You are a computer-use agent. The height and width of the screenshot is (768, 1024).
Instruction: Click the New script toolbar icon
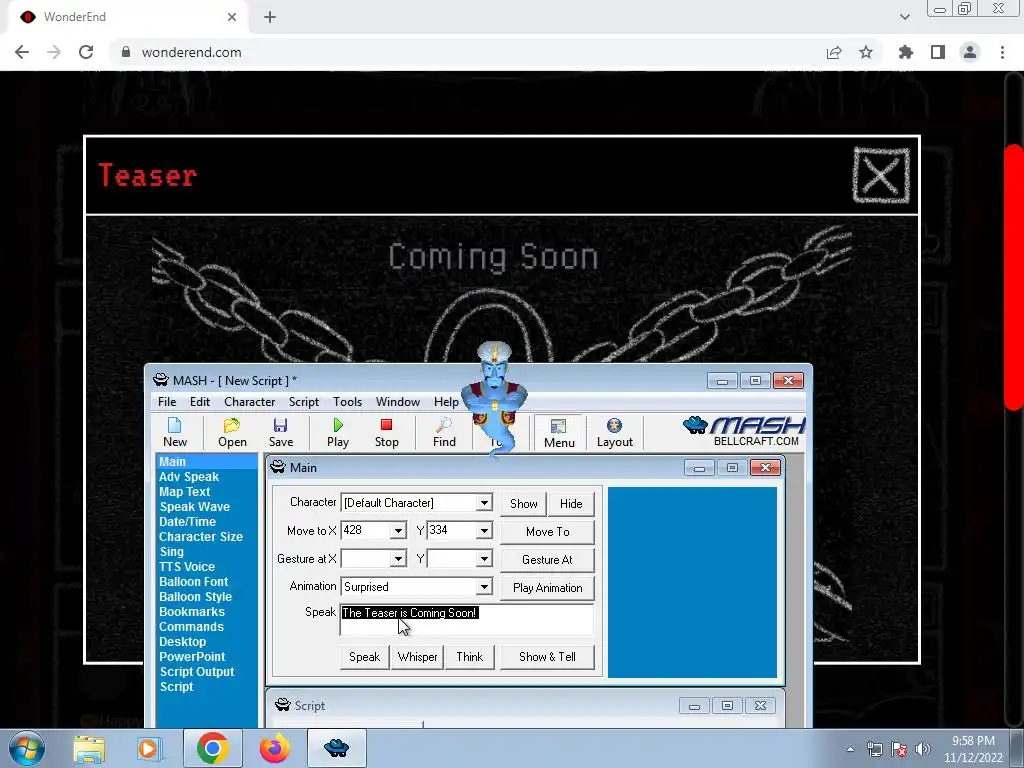tap(174, 432)
